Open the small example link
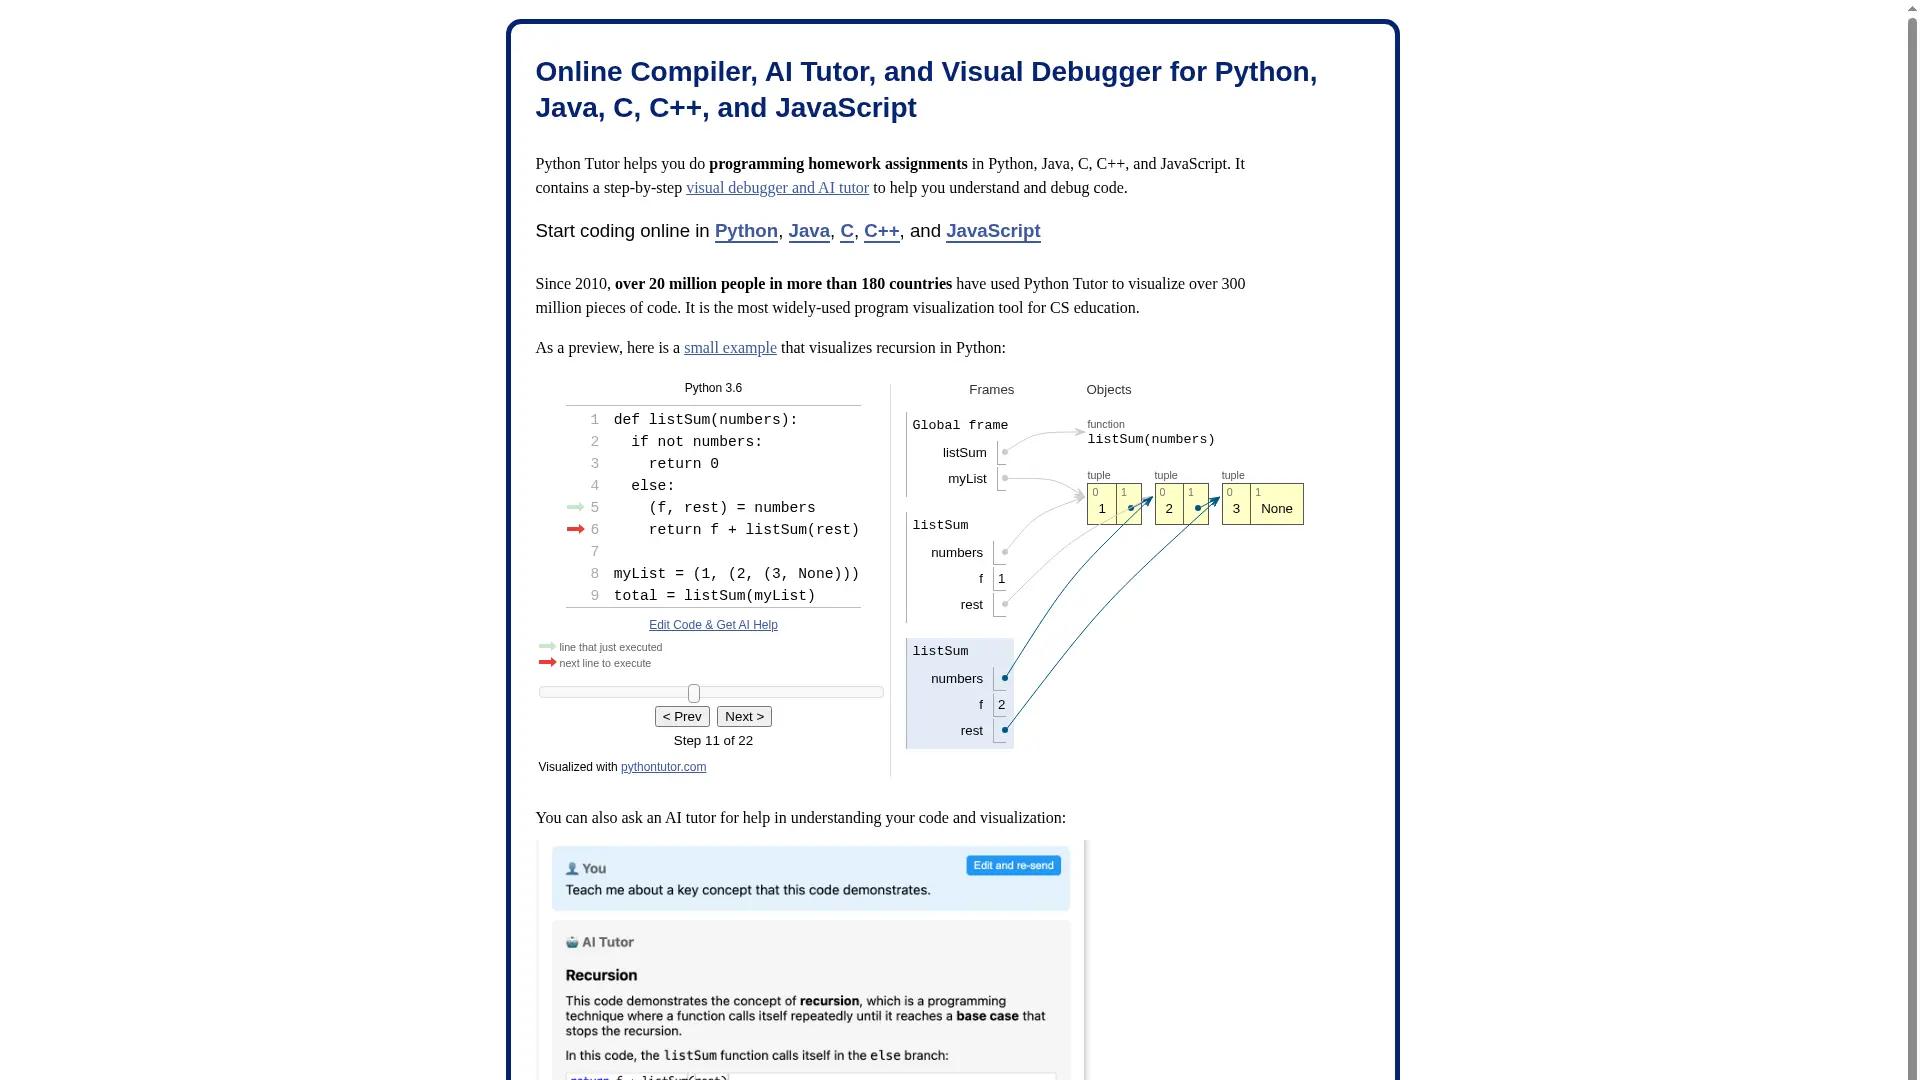 (729, 347)
